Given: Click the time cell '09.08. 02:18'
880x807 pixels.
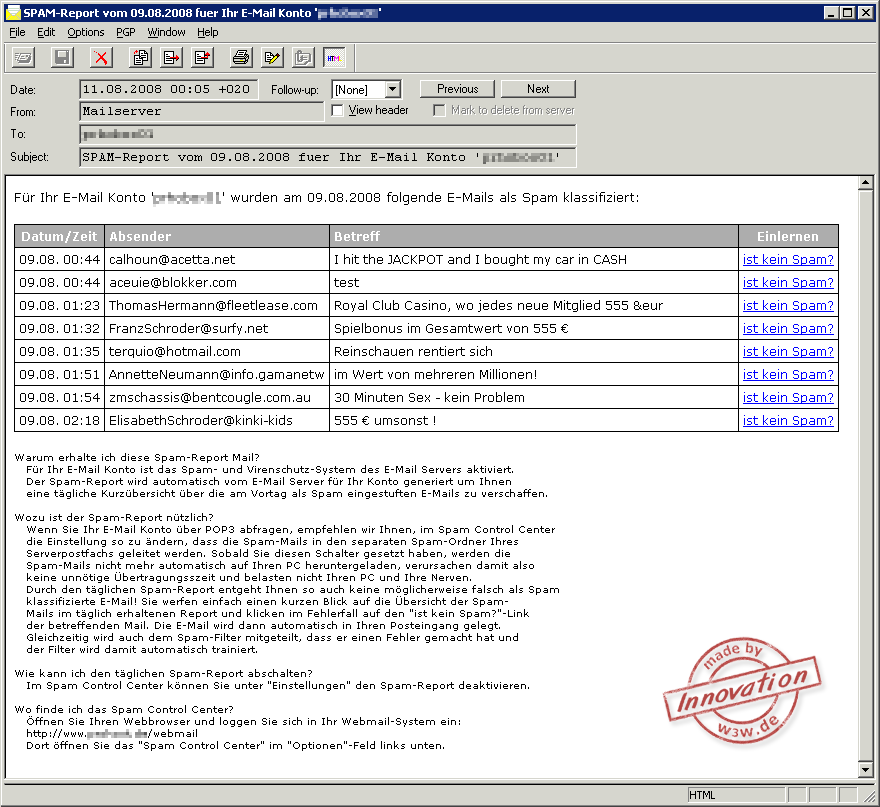Looking at the screenshot, I should click(x=59, y=420).
